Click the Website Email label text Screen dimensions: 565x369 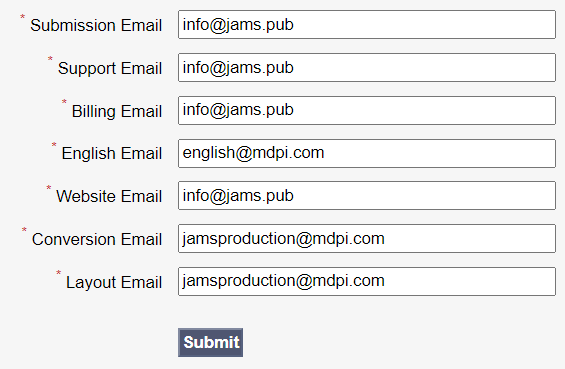point(109,196)
